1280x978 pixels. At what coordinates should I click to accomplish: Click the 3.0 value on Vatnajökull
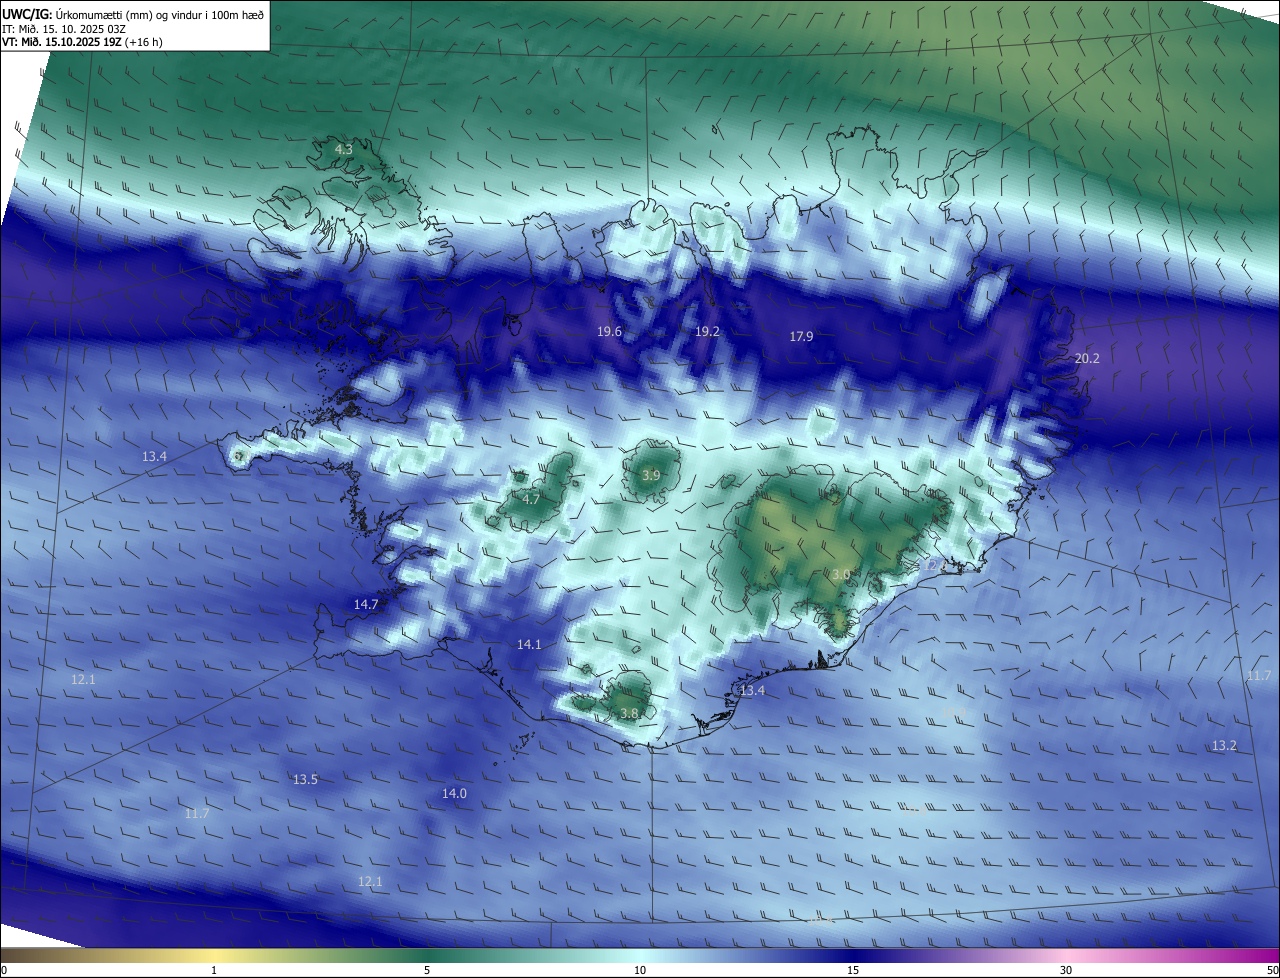(840, 575)
